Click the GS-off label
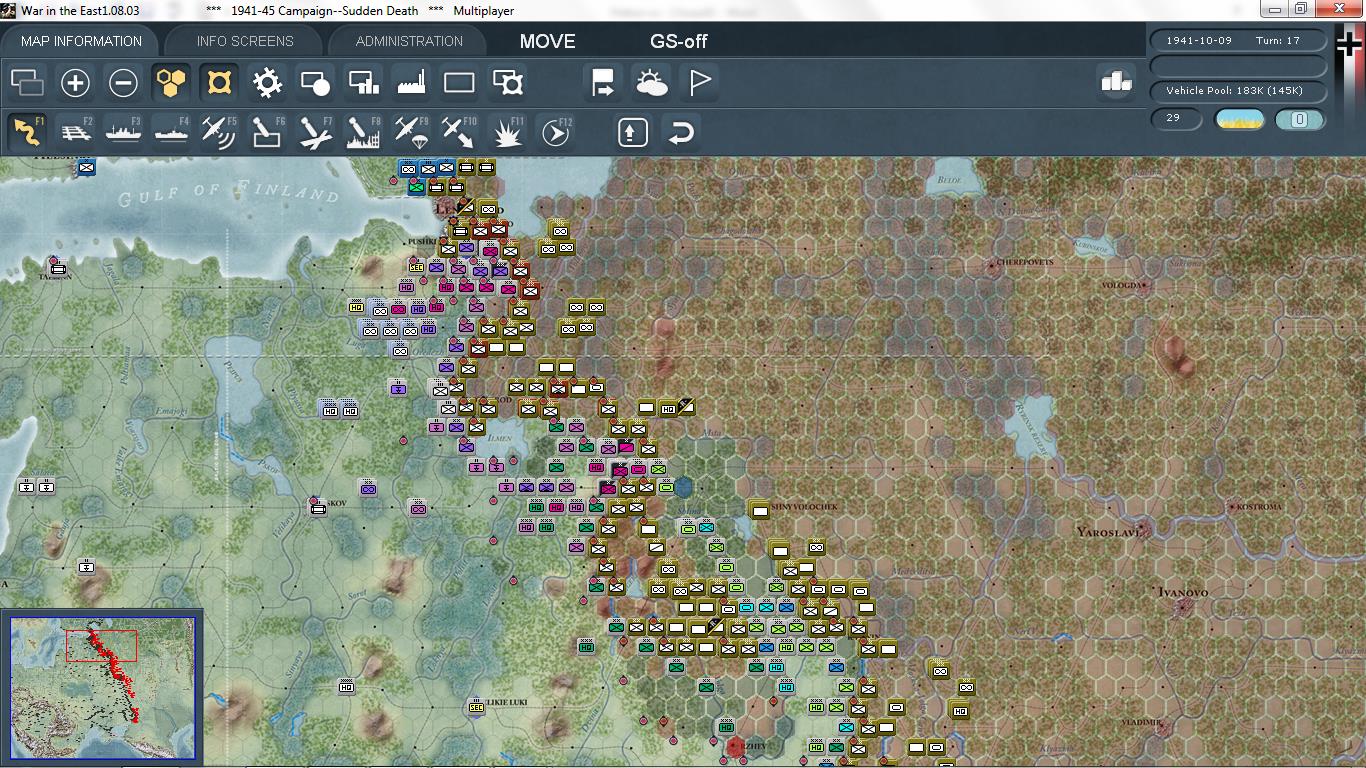Screen dimensions: 1366x768 pyautogui.click(x=679, y=42)
